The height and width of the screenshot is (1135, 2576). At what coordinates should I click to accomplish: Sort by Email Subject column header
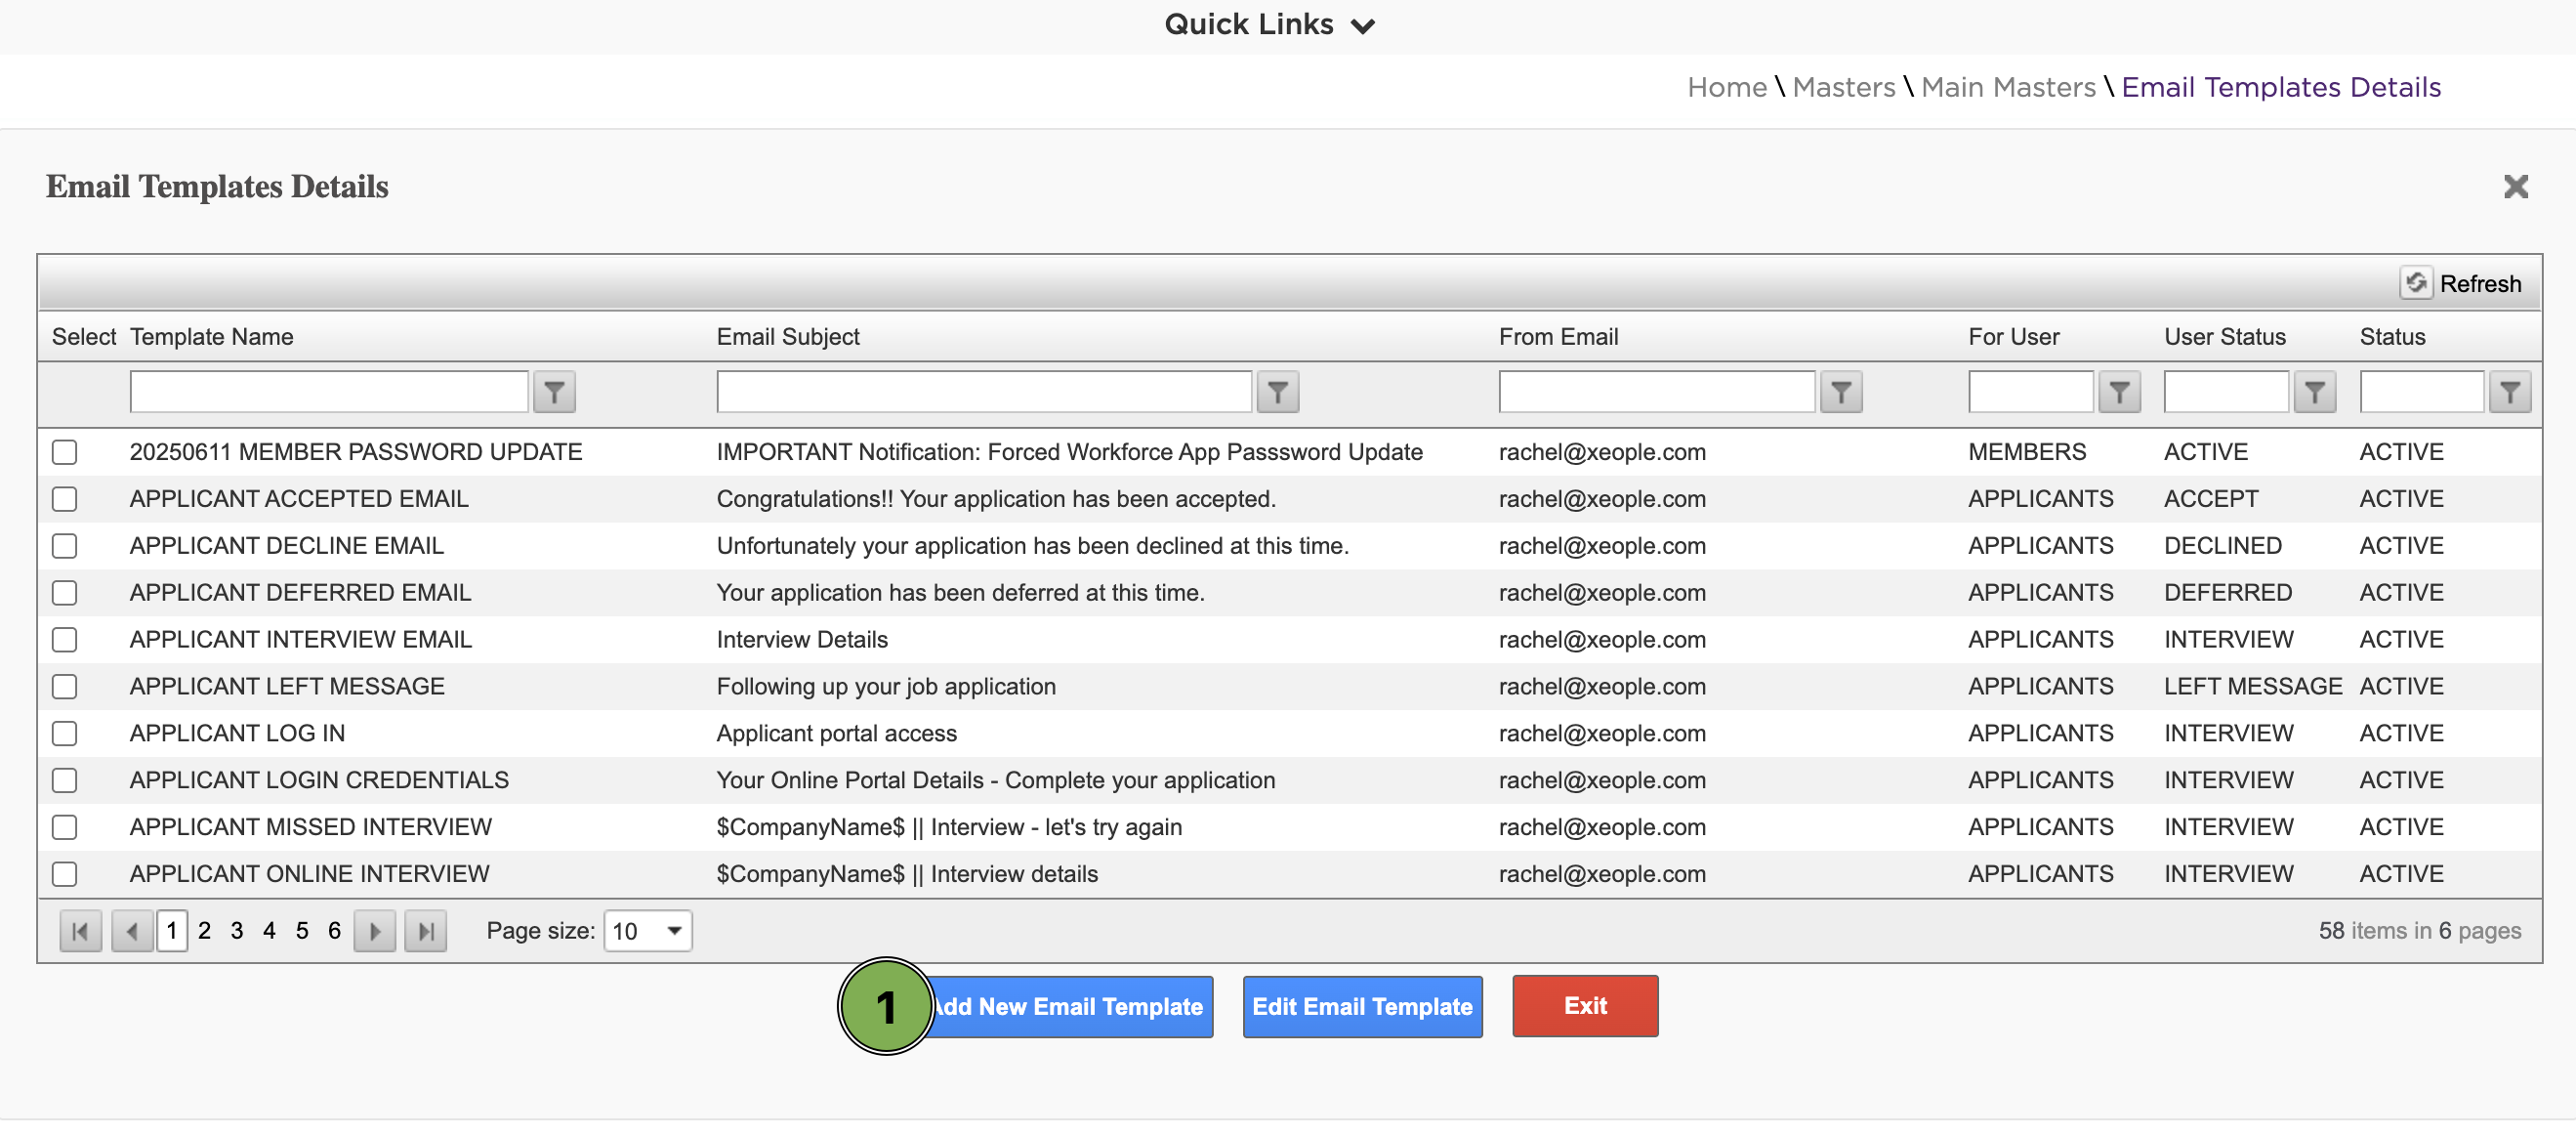click(788, 337)
